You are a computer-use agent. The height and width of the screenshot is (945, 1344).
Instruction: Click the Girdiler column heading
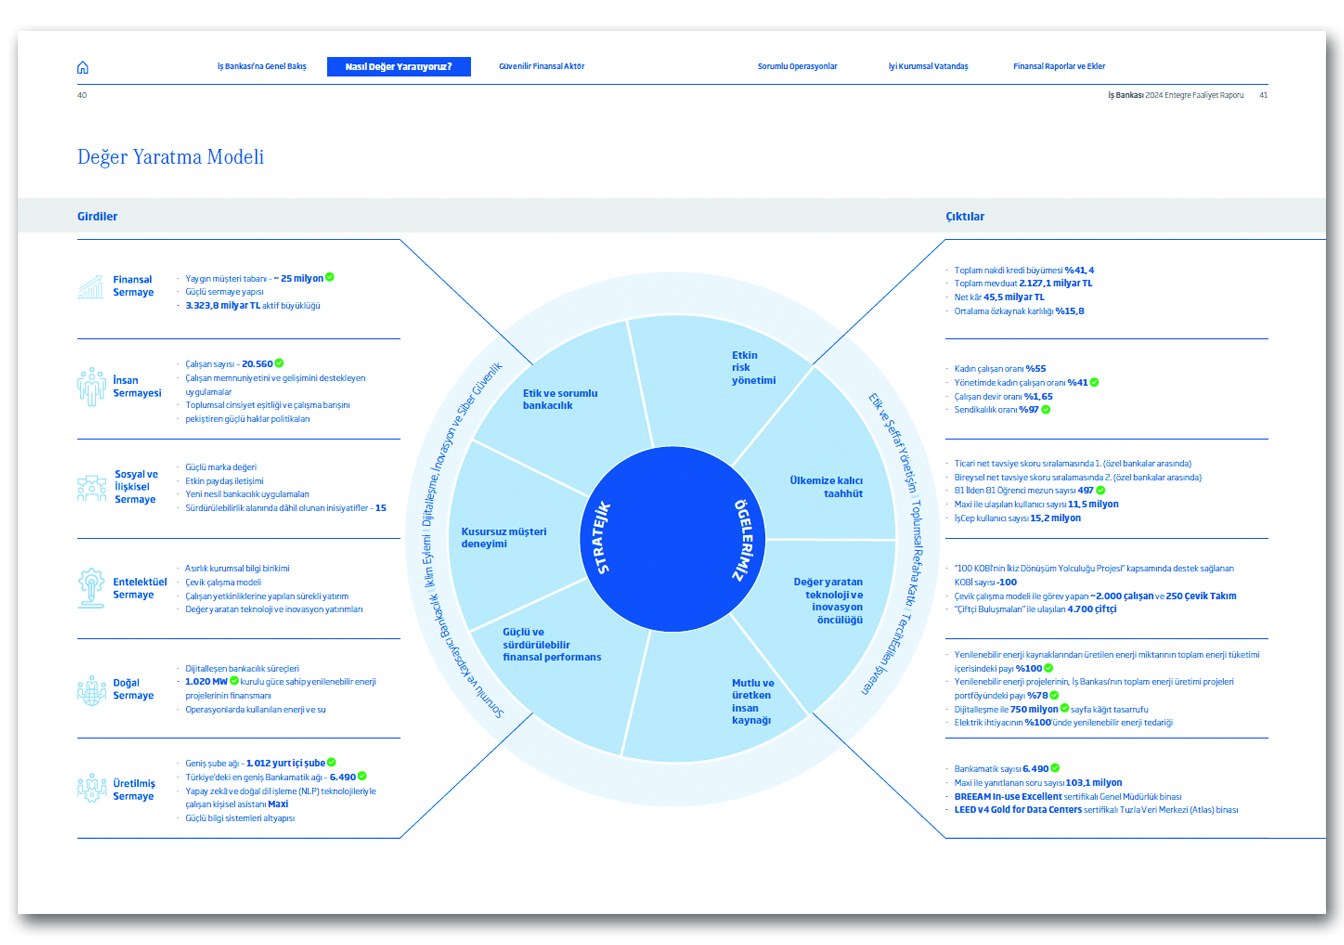tap(97, 216)
